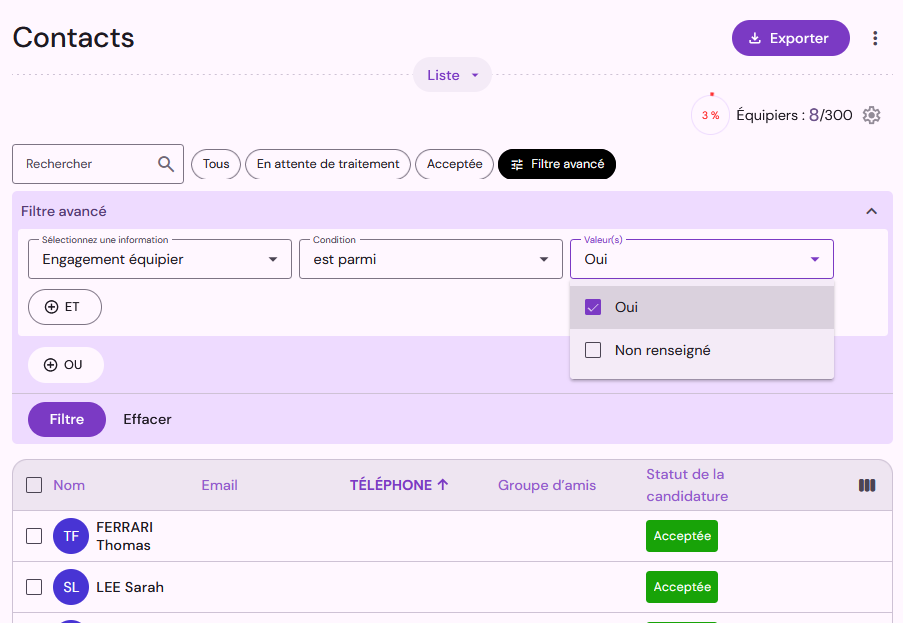This screenshot has width=903, height=623.
Task: Select the 'En attente de traitement' filter
Action: [x=328, y=164]
